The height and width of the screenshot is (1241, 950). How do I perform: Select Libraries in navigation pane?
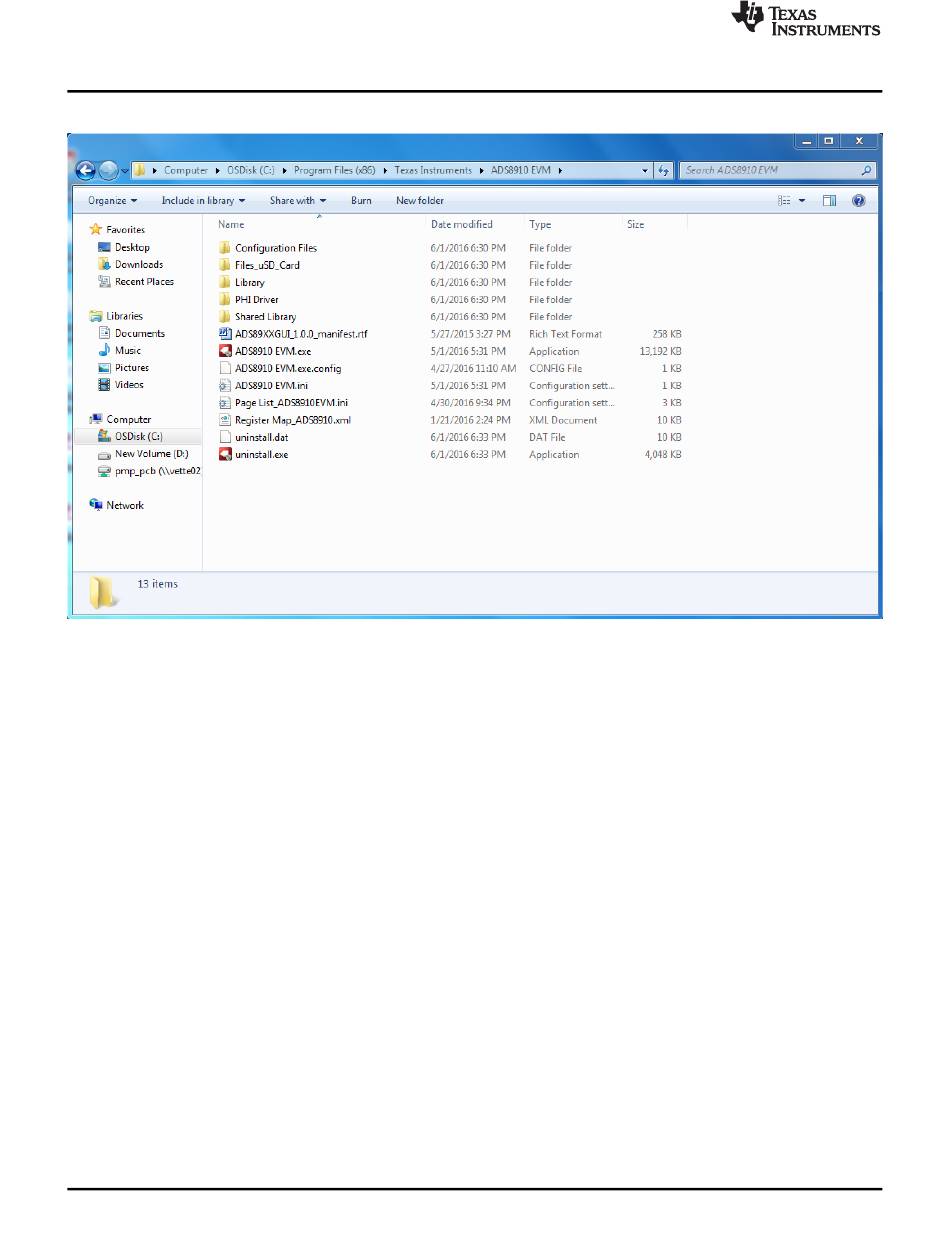pos(124,316)
